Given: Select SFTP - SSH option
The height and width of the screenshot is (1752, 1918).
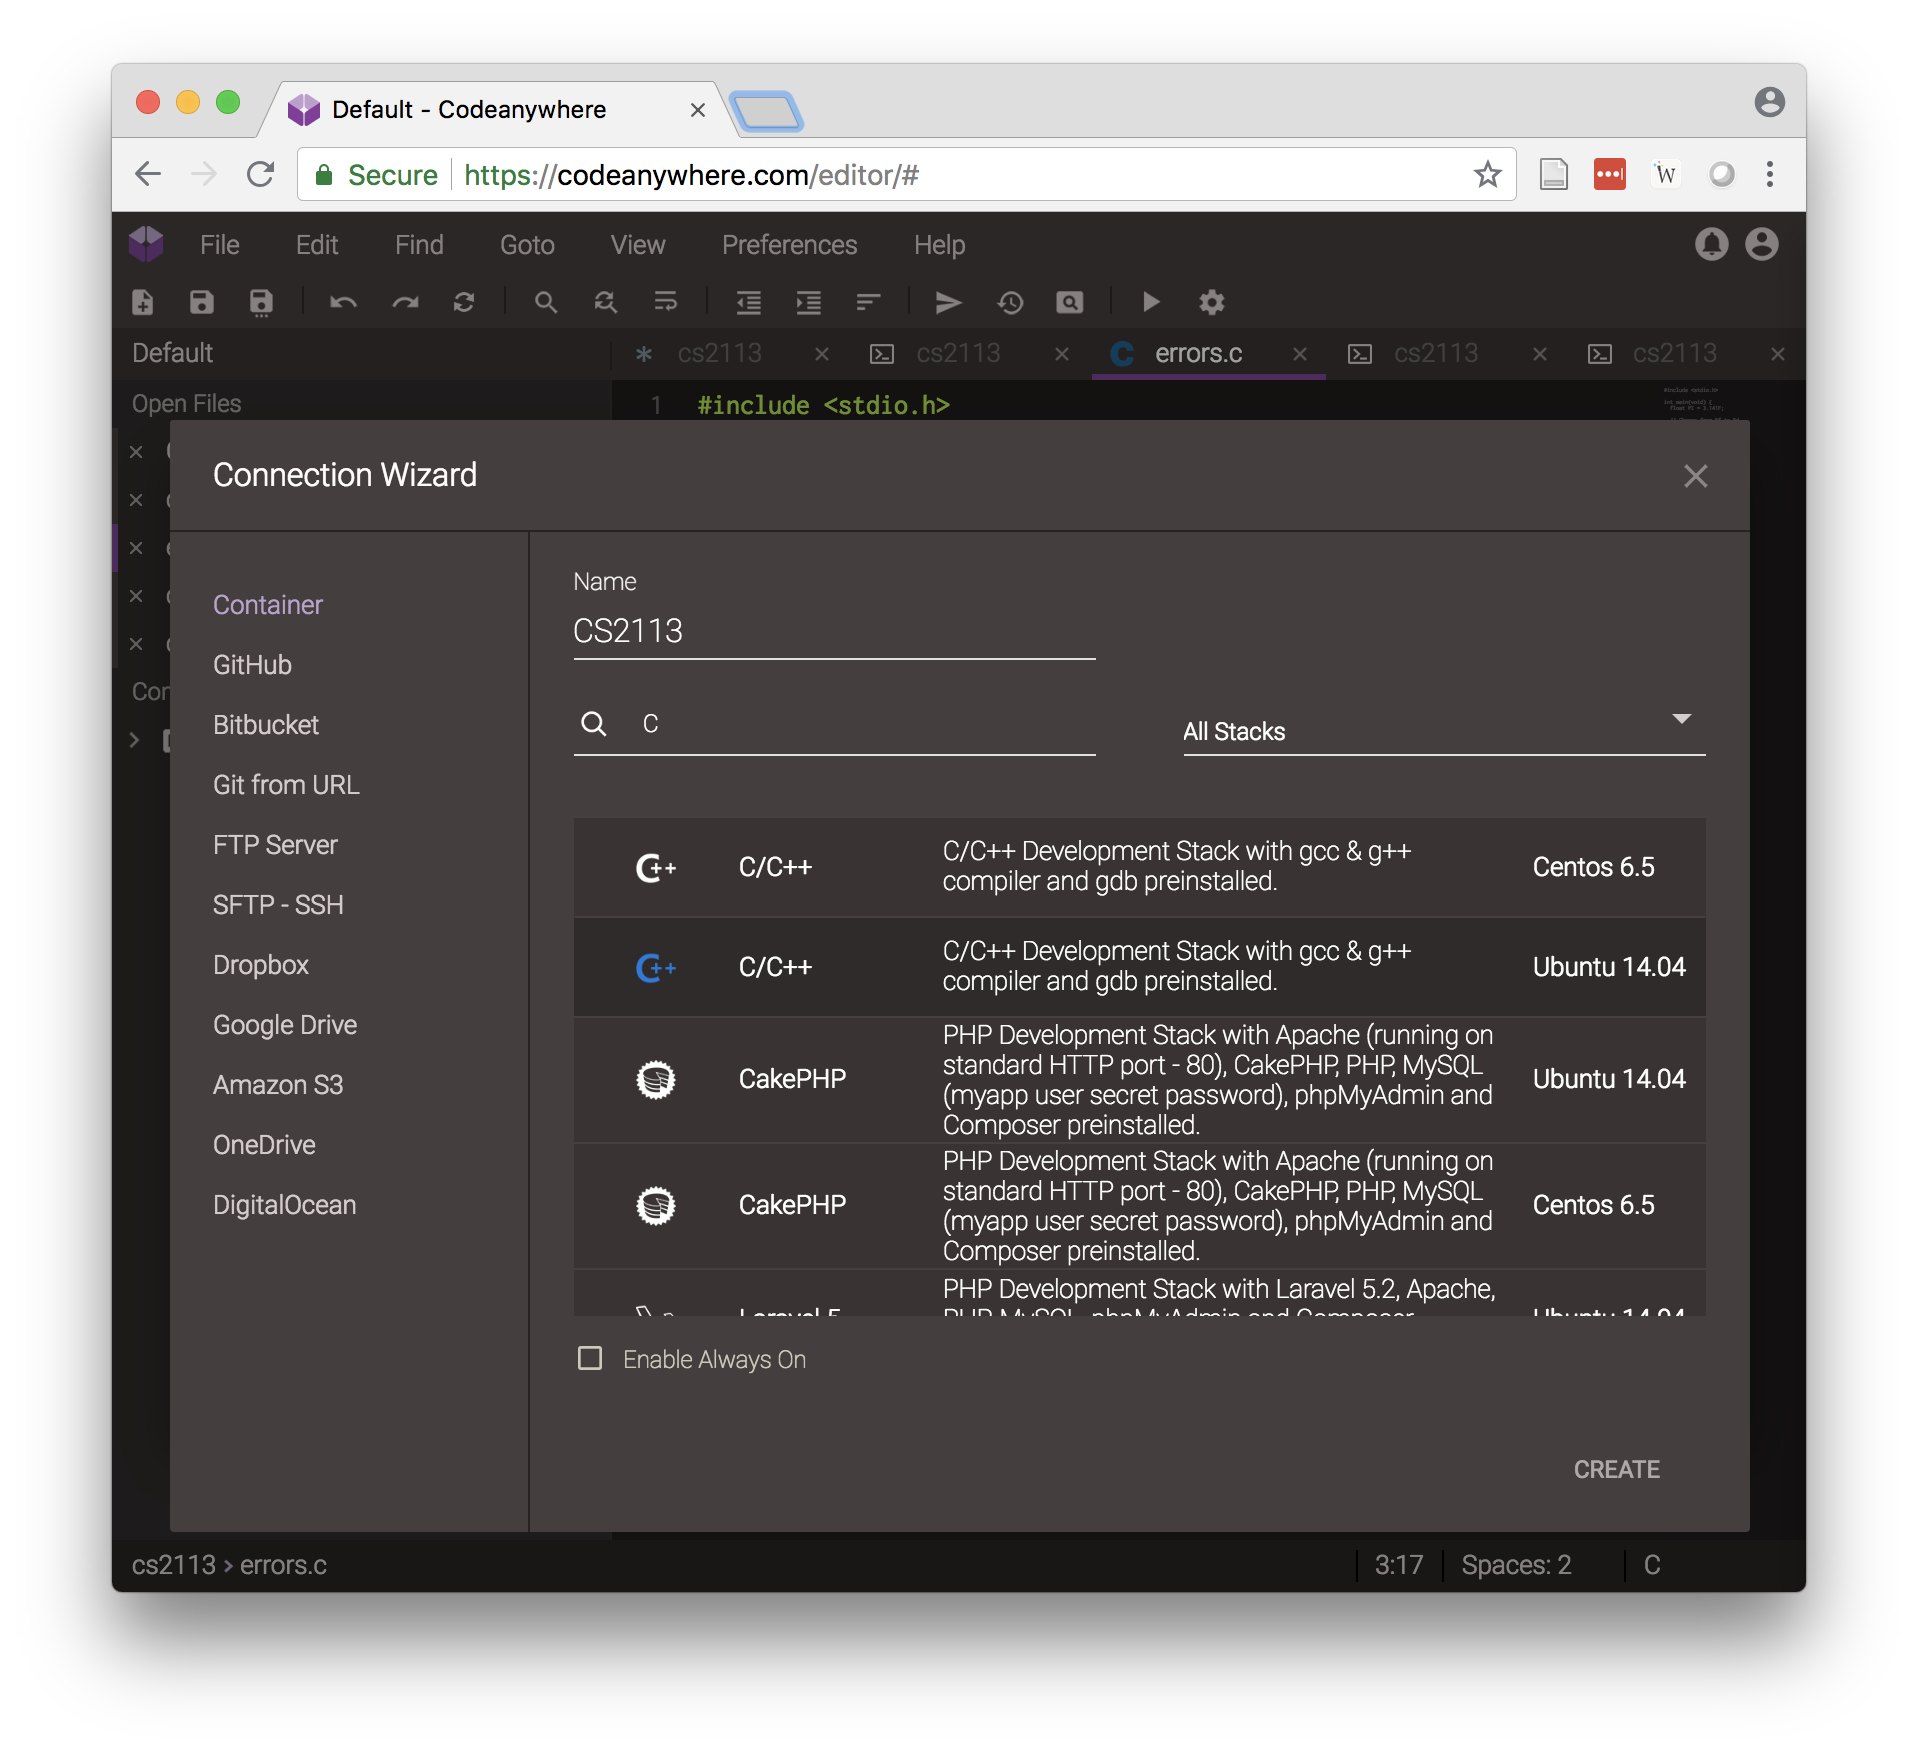Looking at the screenshot, I should tap(278, 905).
